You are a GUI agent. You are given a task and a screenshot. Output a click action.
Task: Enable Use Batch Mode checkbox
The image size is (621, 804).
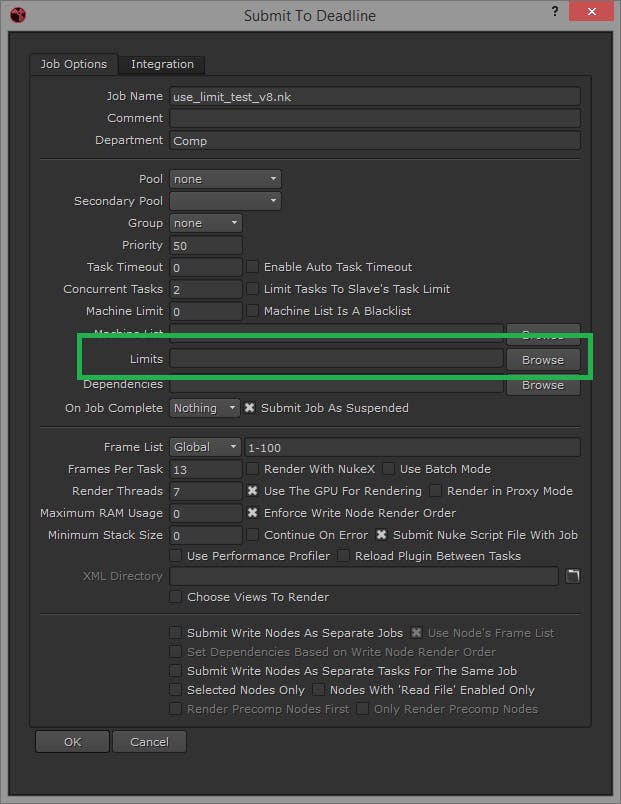(389, 469)
